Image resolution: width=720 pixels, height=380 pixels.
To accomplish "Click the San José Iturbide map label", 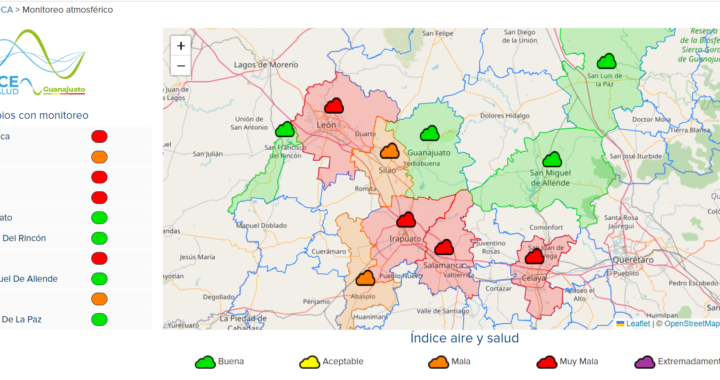I will click(636, 156).
